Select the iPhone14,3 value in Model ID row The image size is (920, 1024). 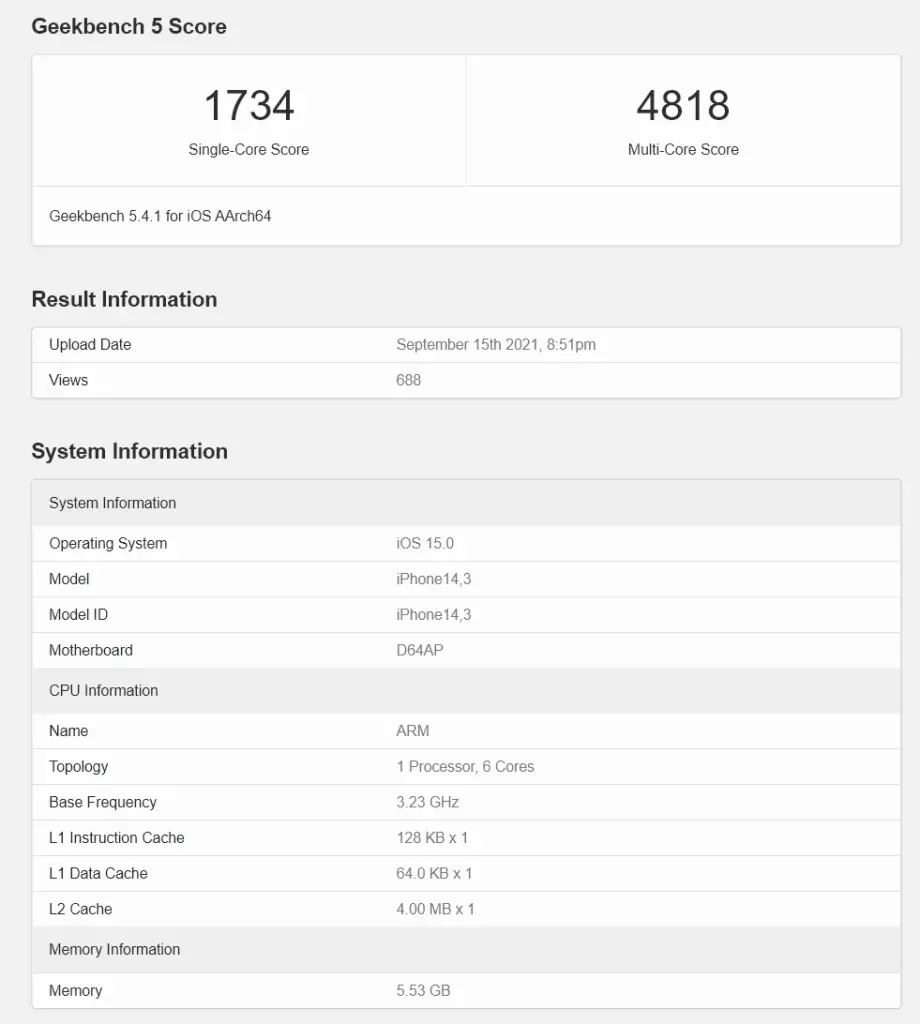[x=434, y=615]
